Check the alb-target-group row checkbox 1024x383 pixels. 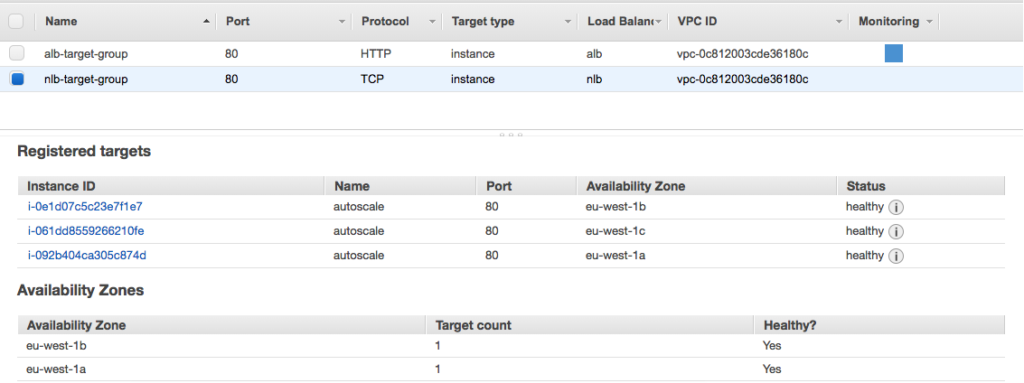click(16, 54)
